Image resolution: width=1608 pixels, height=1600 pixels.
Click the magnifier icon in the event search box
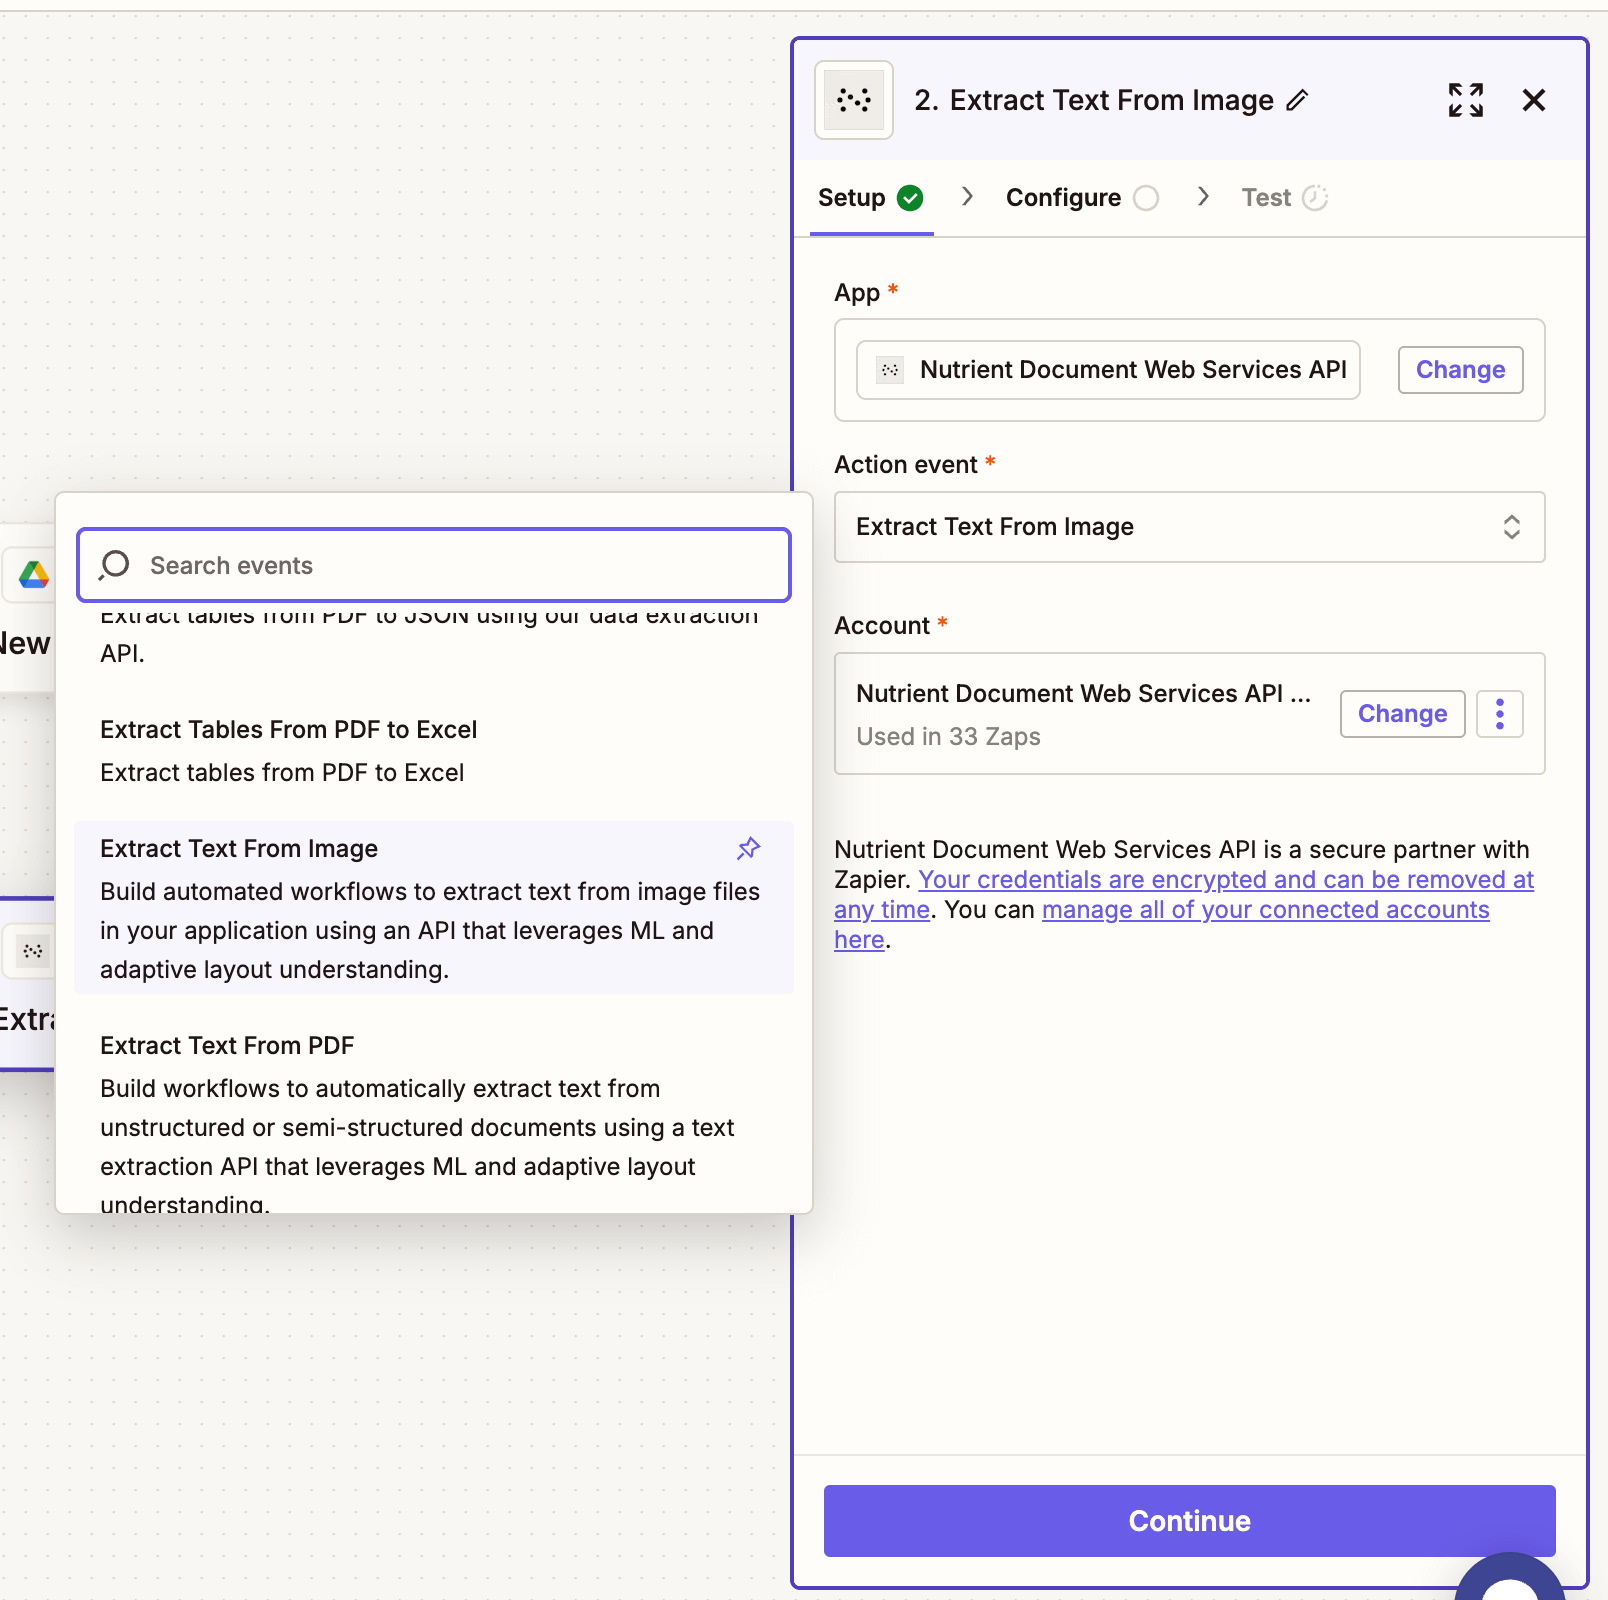point(113,565)
